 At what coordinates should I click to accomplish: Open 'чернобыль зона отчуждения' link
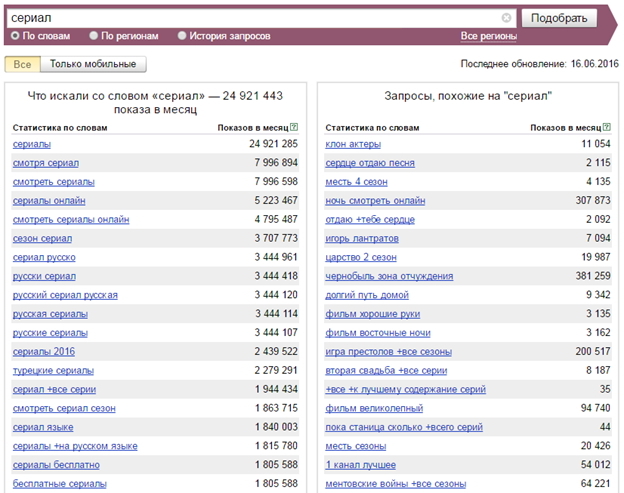pos(389,276)
